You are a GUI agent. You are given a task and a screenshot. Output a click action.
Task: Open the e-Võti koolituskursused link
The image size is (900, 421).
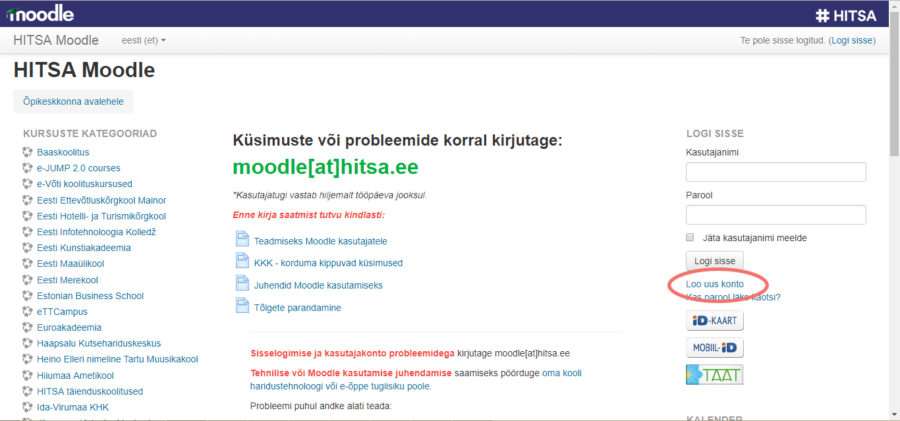point(84,184)
